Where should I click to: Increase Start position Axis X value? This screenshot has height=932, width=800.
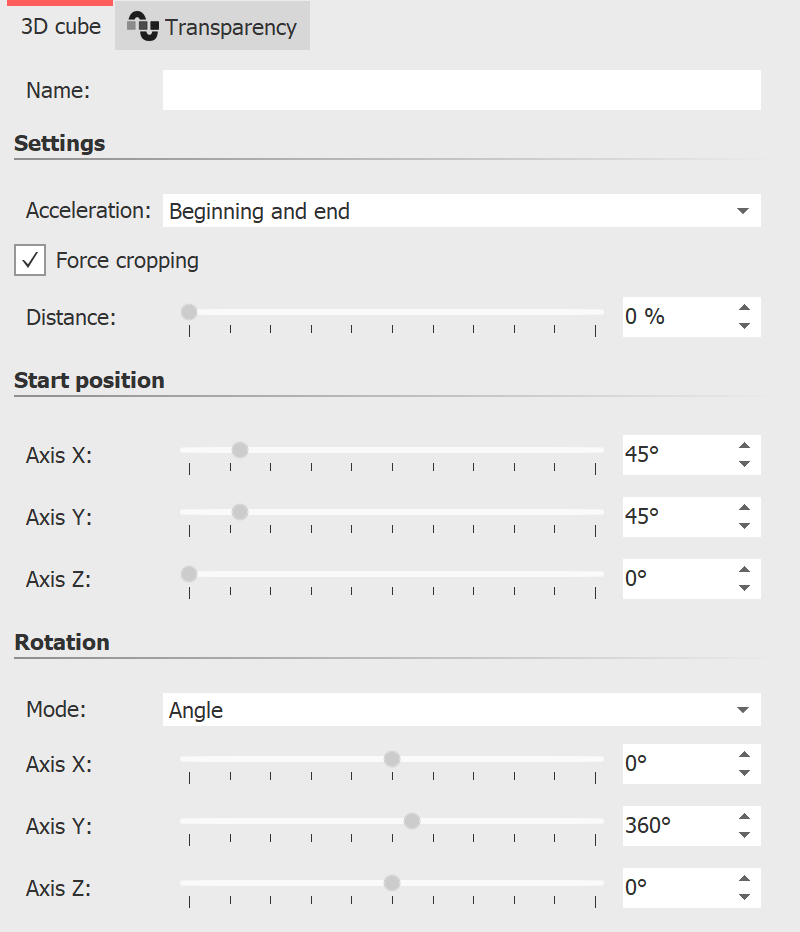743,446
